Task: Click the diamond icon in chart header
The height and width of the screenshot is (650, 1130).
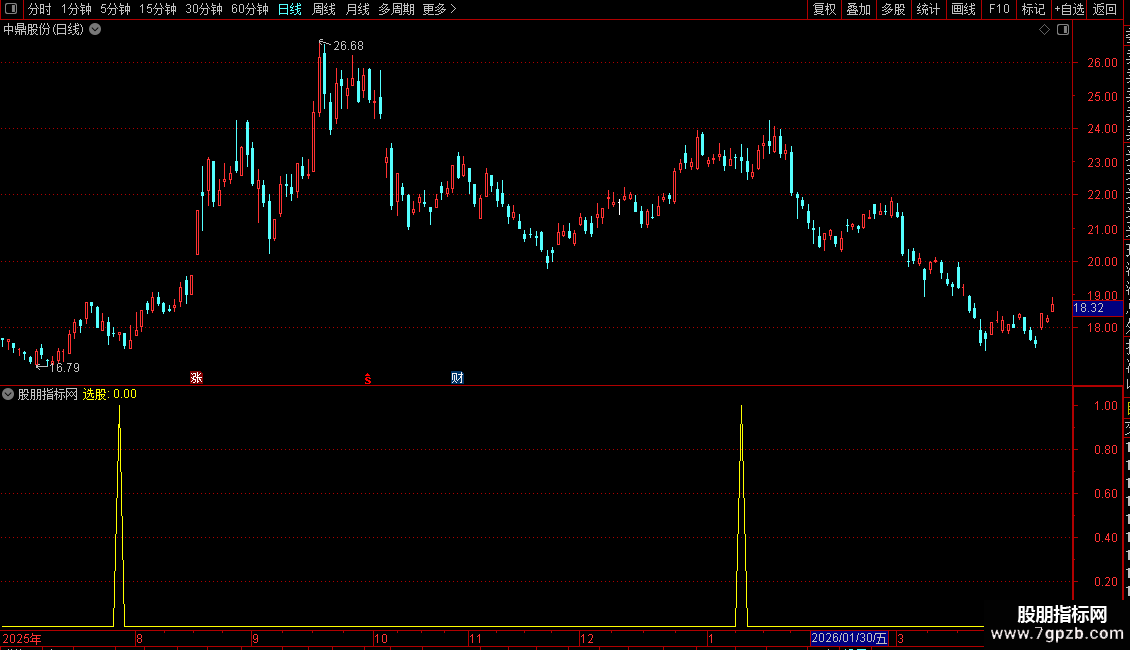Action: pyautogui.click(x=1044, y=30)
